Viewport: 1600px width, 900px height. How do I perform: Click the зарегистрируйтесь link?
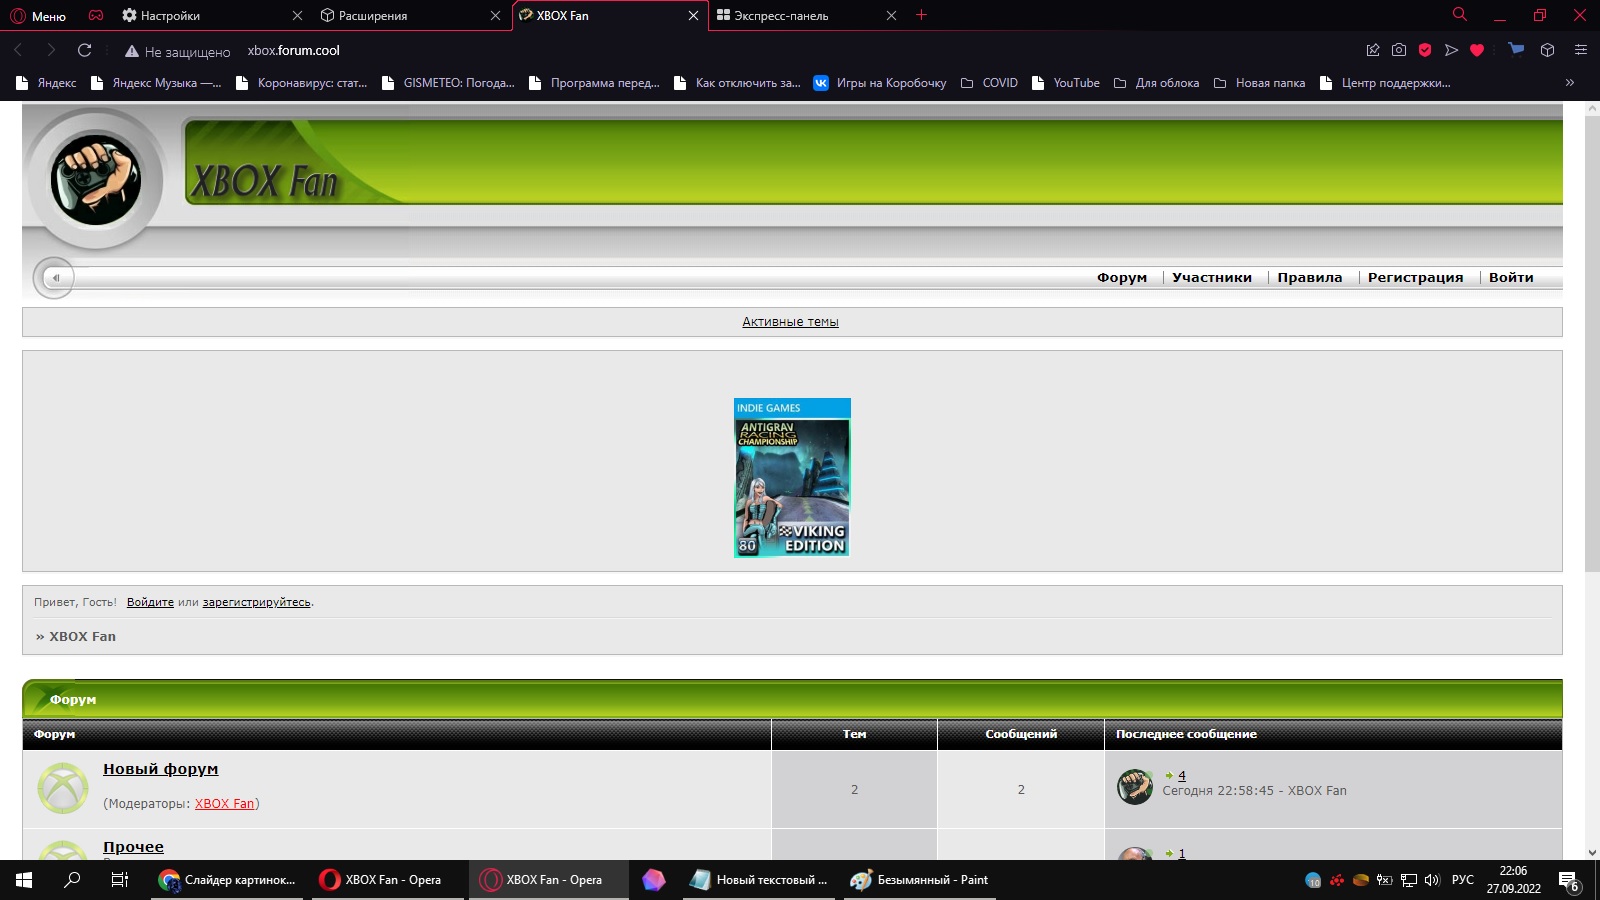pyautogui.click(x=256, y=602)
